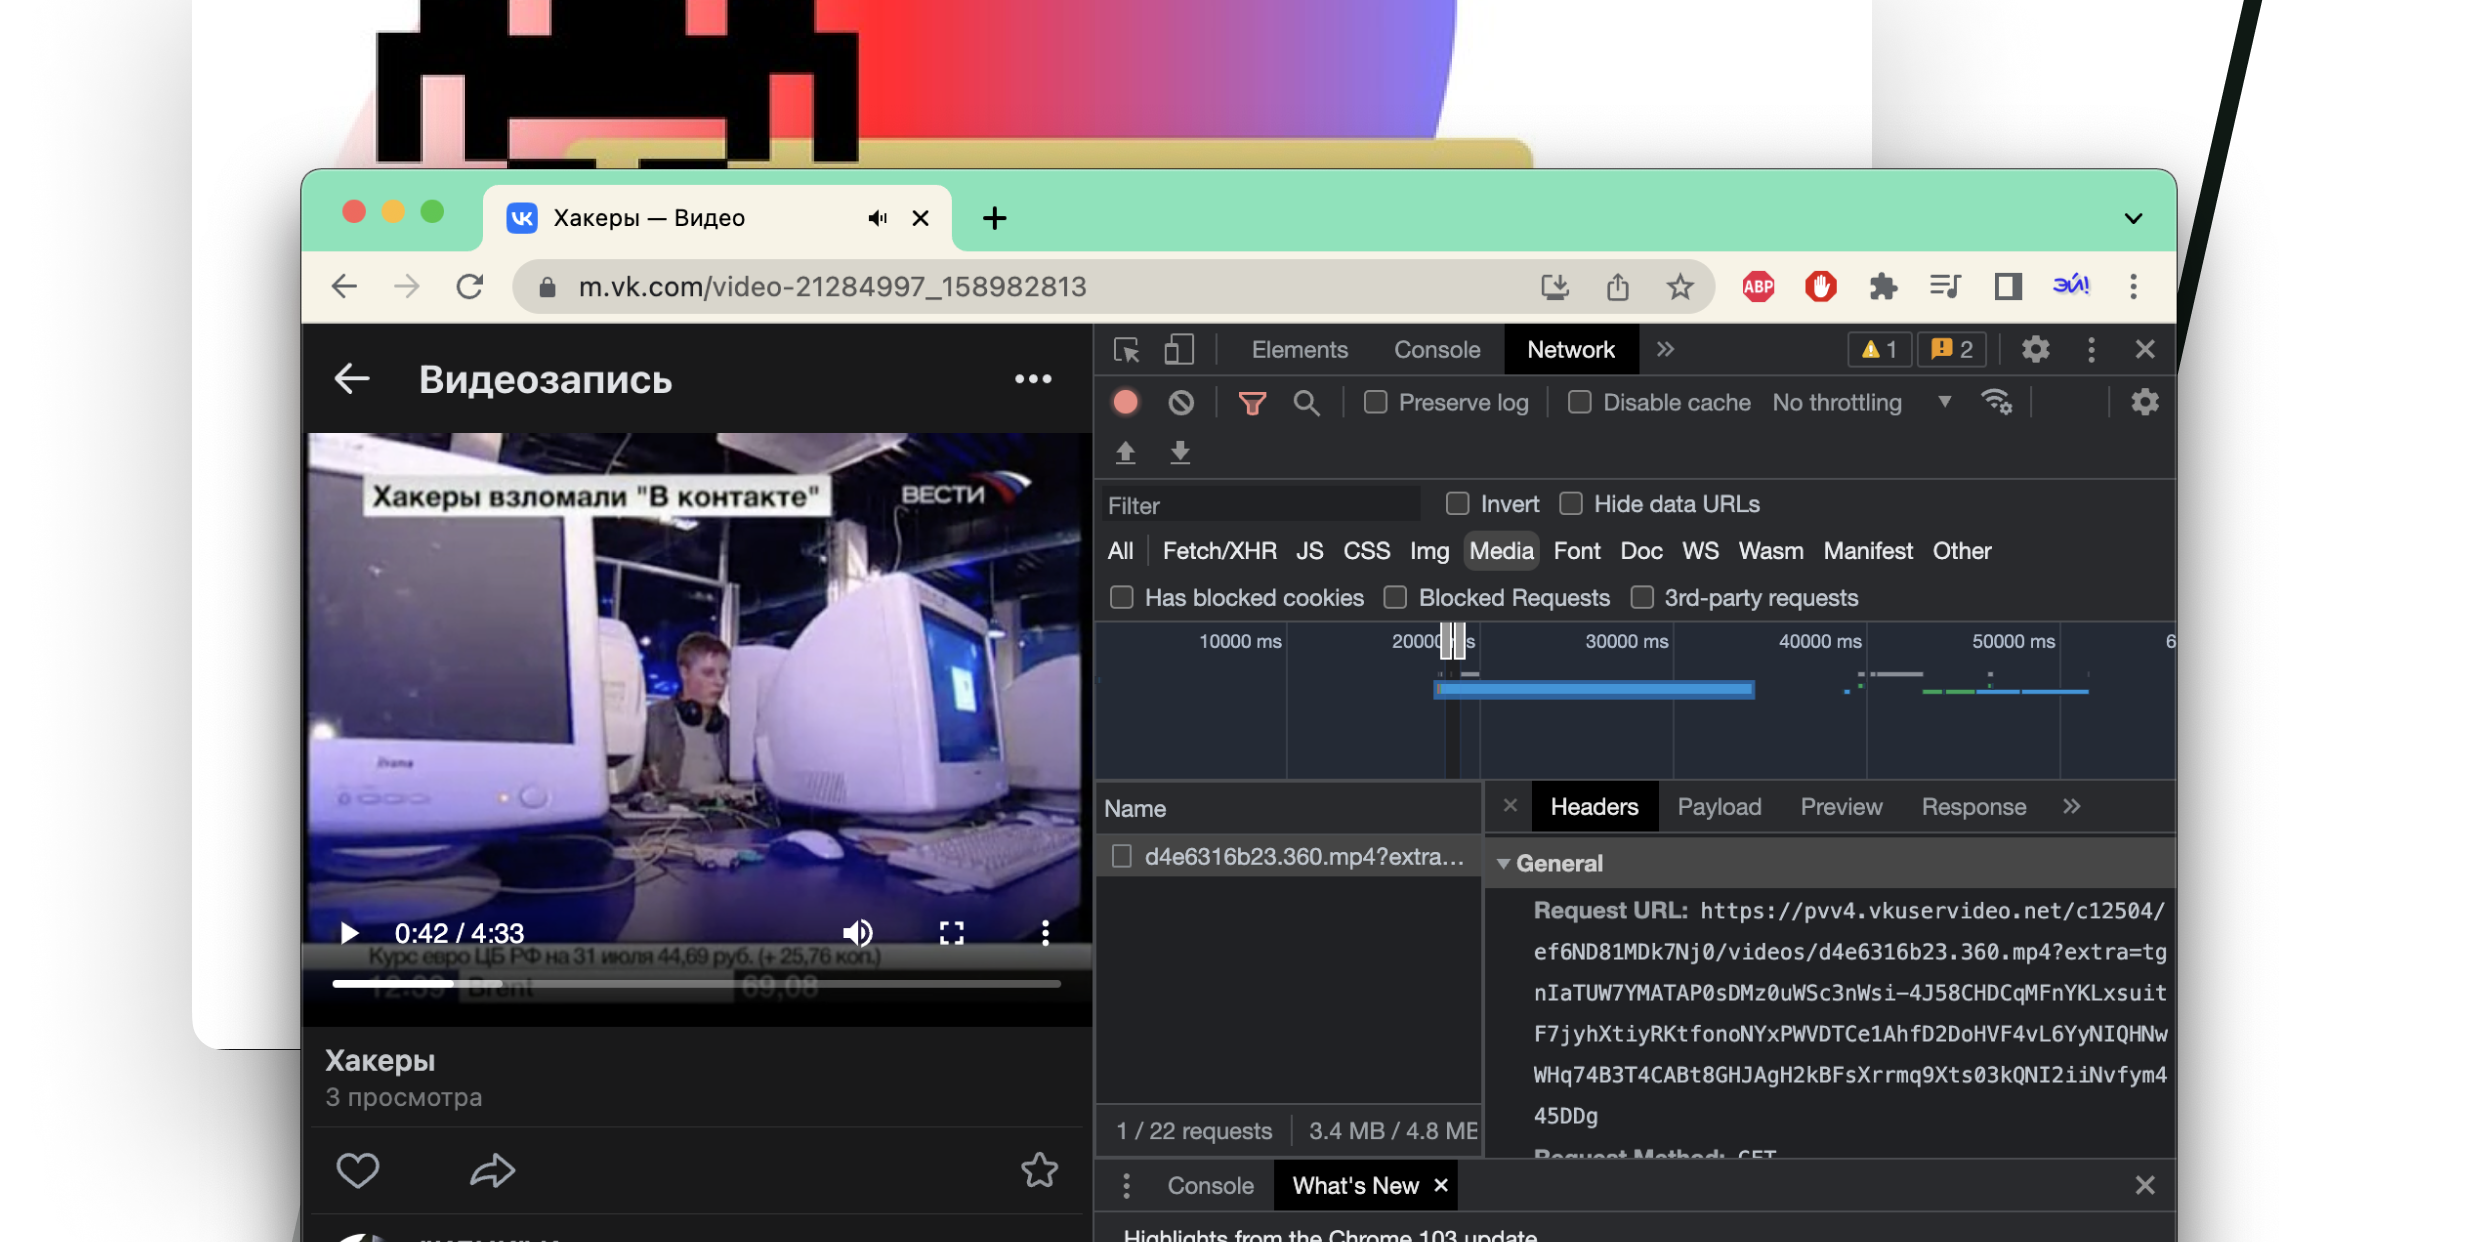This screenshot has width=2484, height=1242.
Task: Check Hide data URLs
Action: click(x=1571, y=504)
